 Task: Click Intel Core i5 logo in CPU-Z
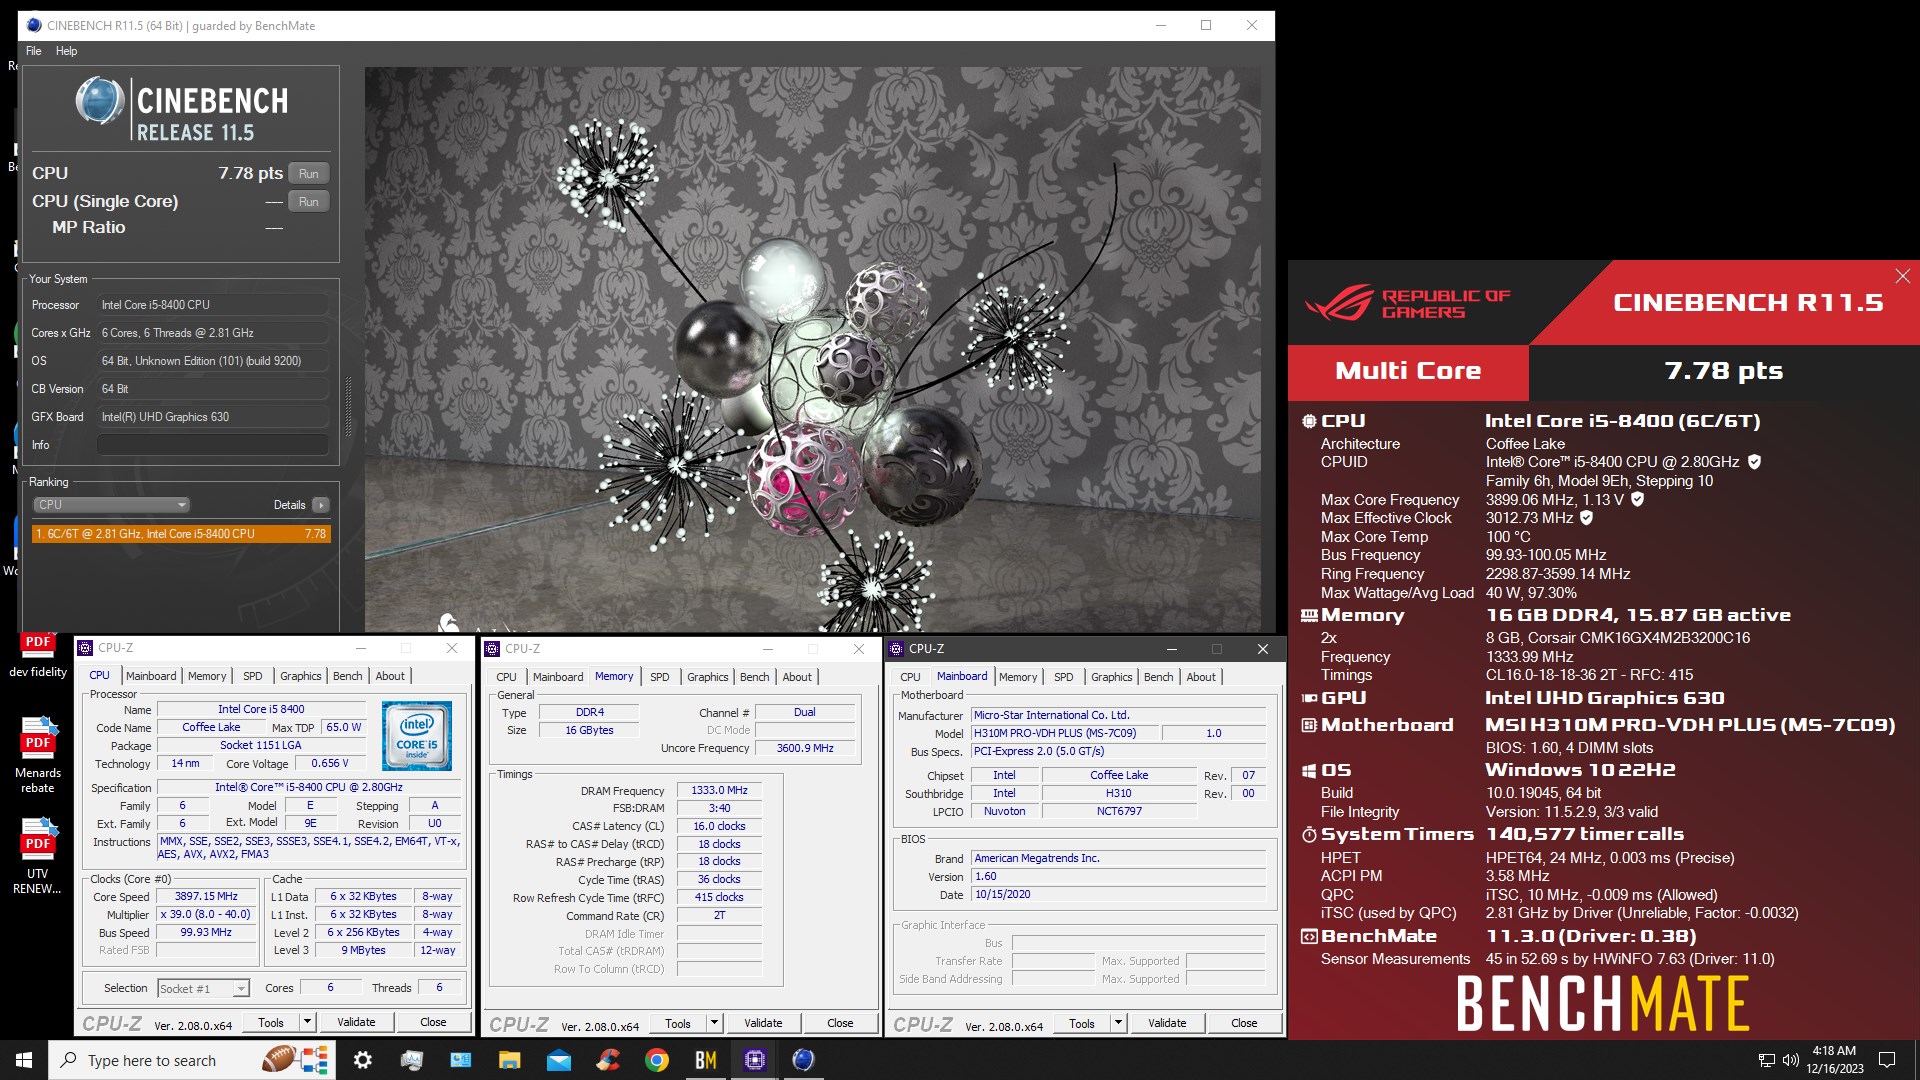(417, 735)
